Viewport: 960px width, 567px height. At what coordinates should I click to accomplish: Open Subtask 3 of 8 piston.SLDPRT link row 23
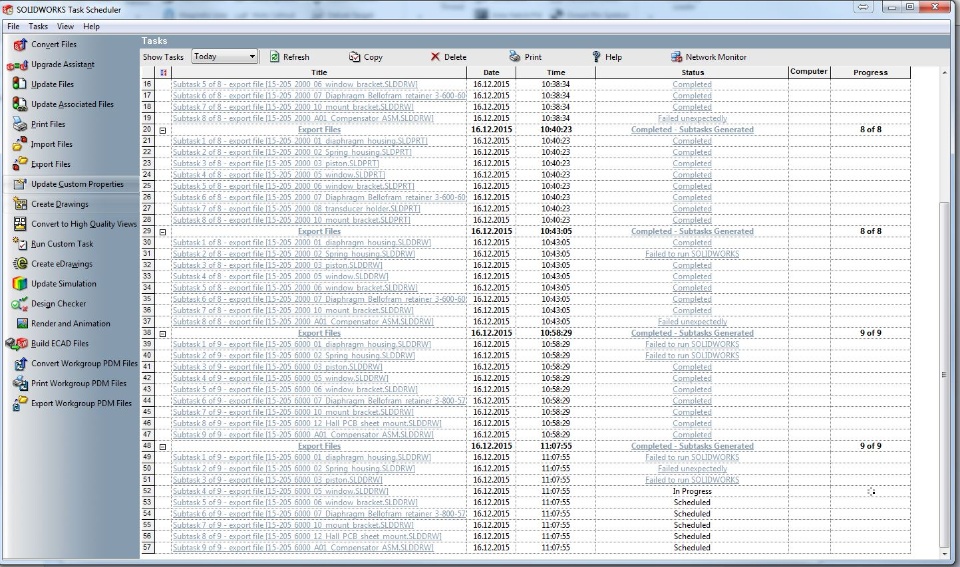tap(276, 163)
